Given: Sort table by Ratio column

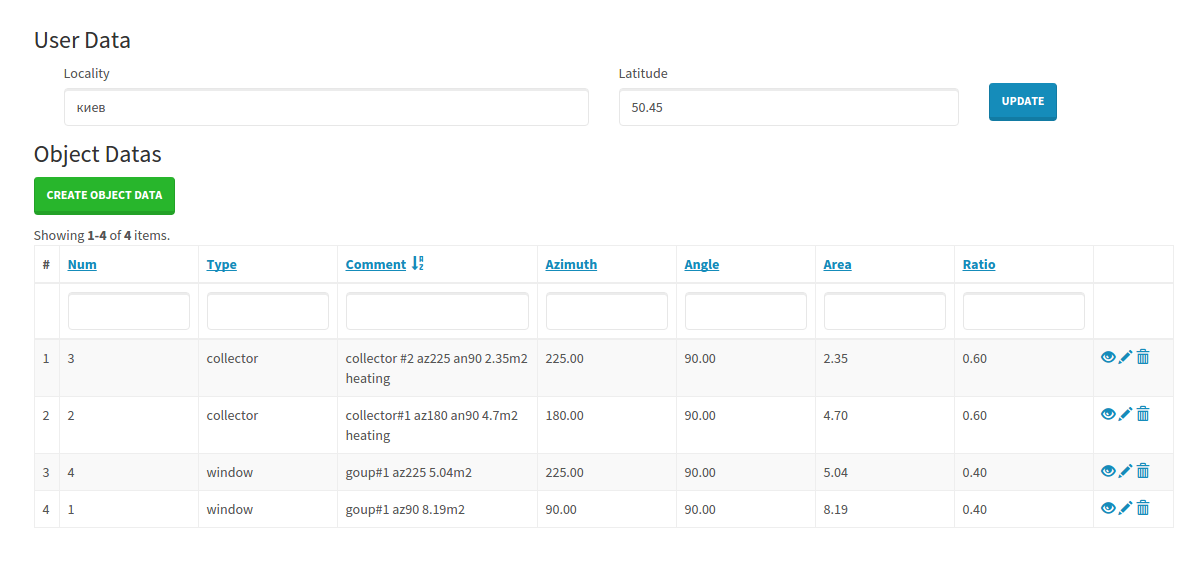Looking at the screenshot, I should pyautogui.click(x=979, y=265).
